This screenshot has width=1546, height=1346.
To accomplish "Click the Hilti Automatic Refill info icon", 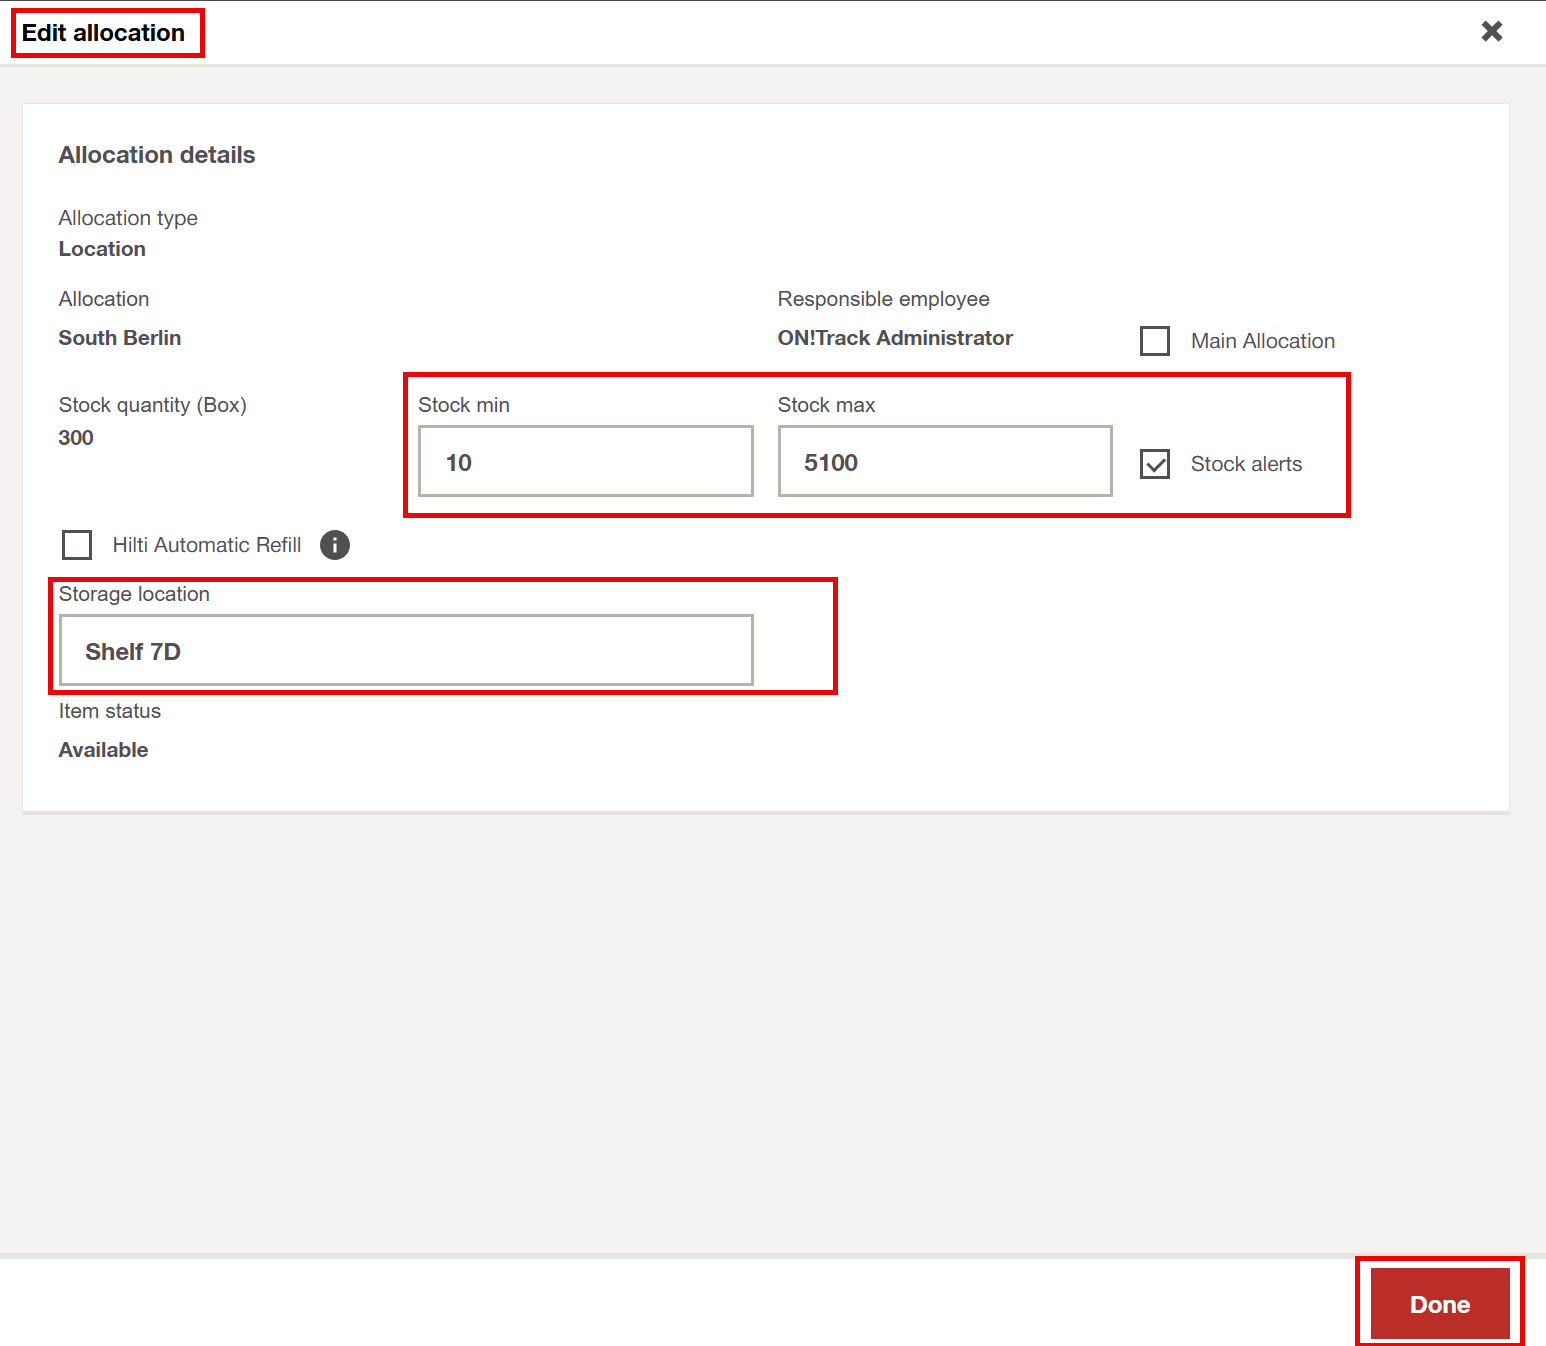I will click(335, 545).
